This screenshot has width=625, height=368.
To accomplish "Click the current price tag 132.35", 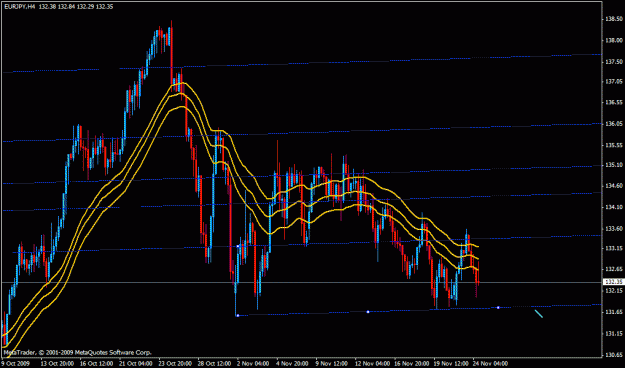I will tap(614, 282).
